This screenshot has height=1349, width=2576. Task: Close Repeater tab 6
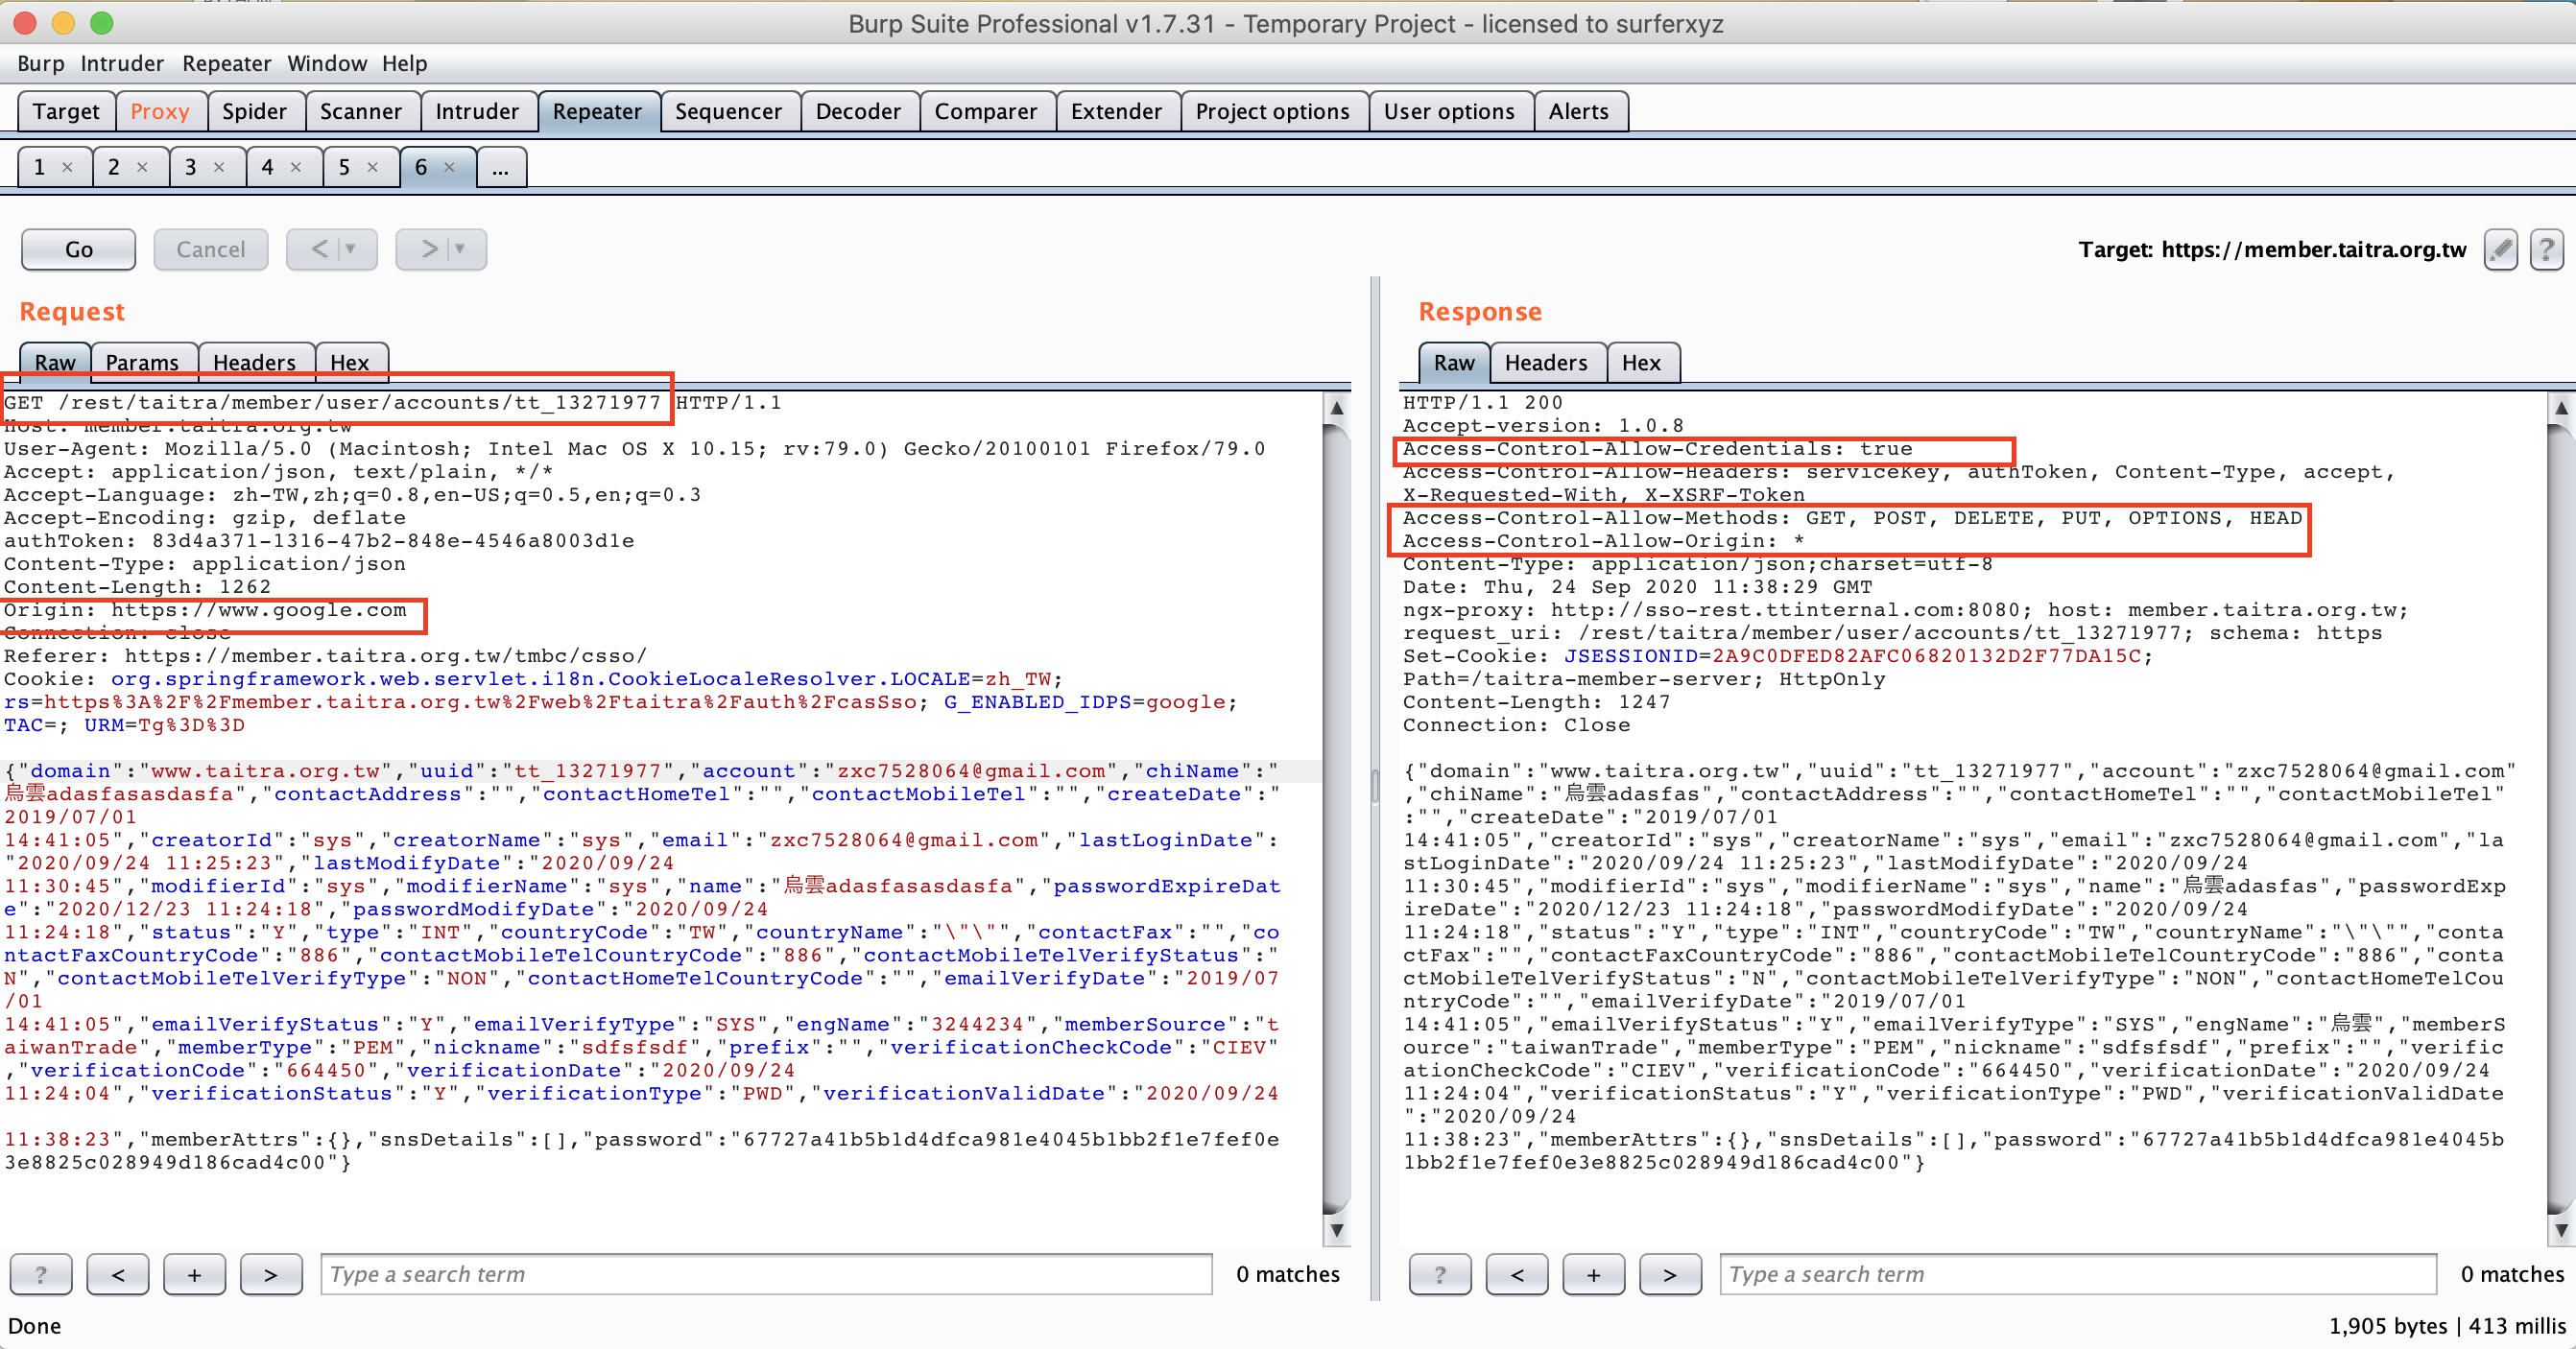[450, 167]
